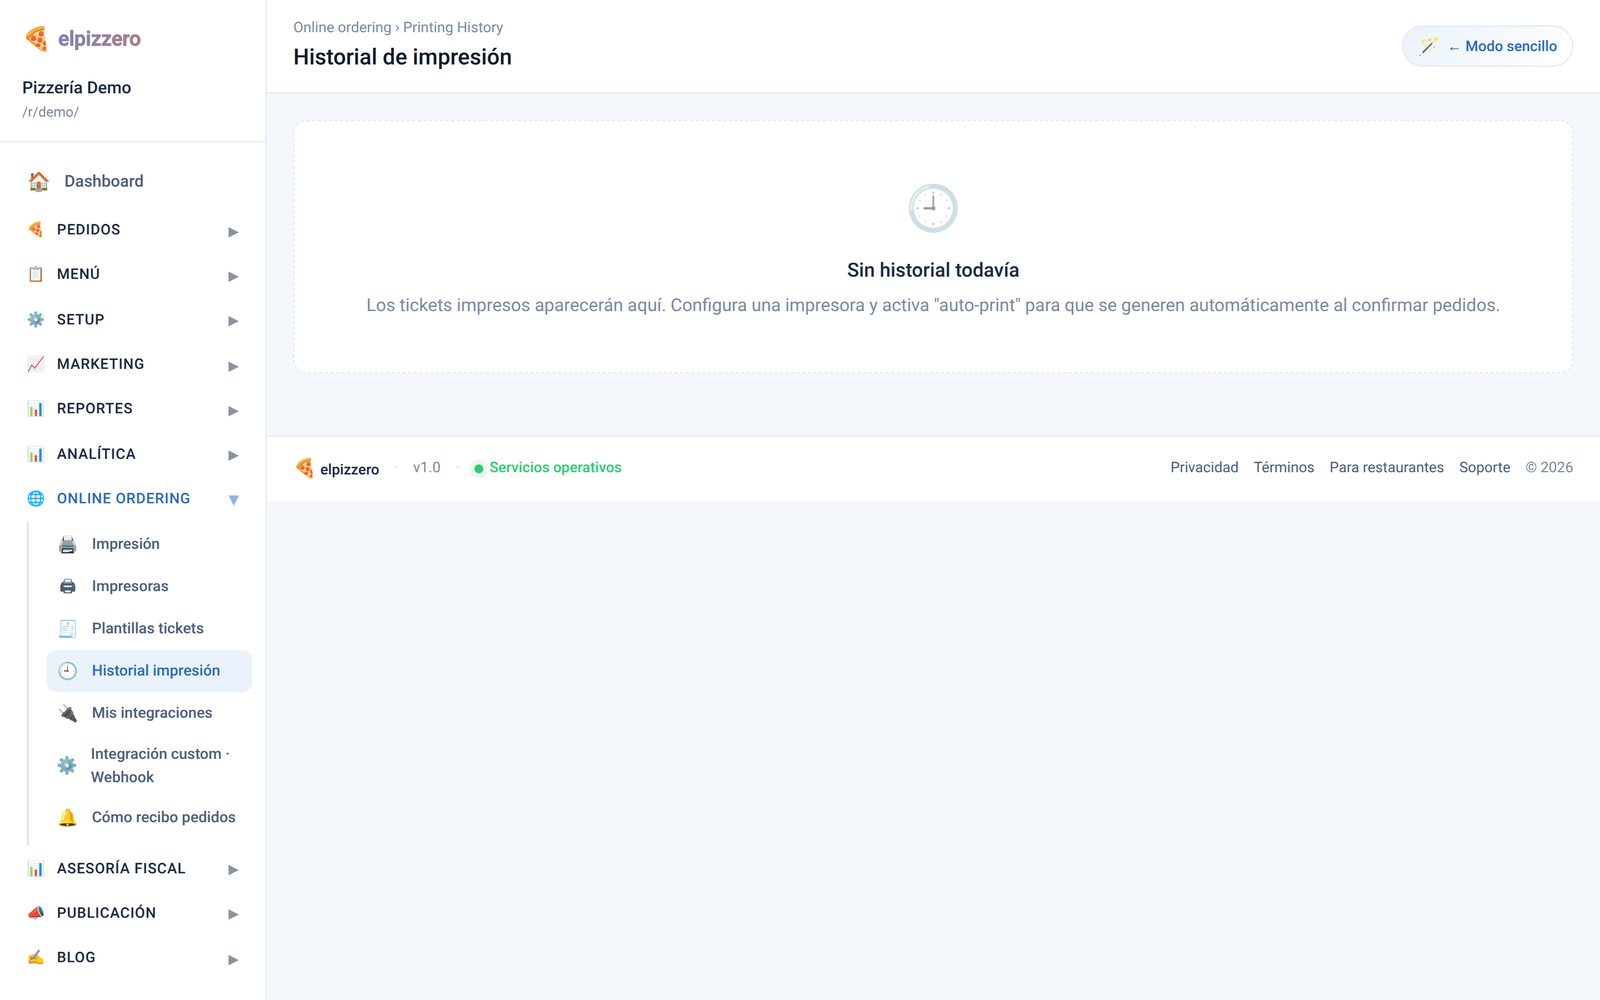Click the Publicación megaphone icon

(x=36, y=913)
